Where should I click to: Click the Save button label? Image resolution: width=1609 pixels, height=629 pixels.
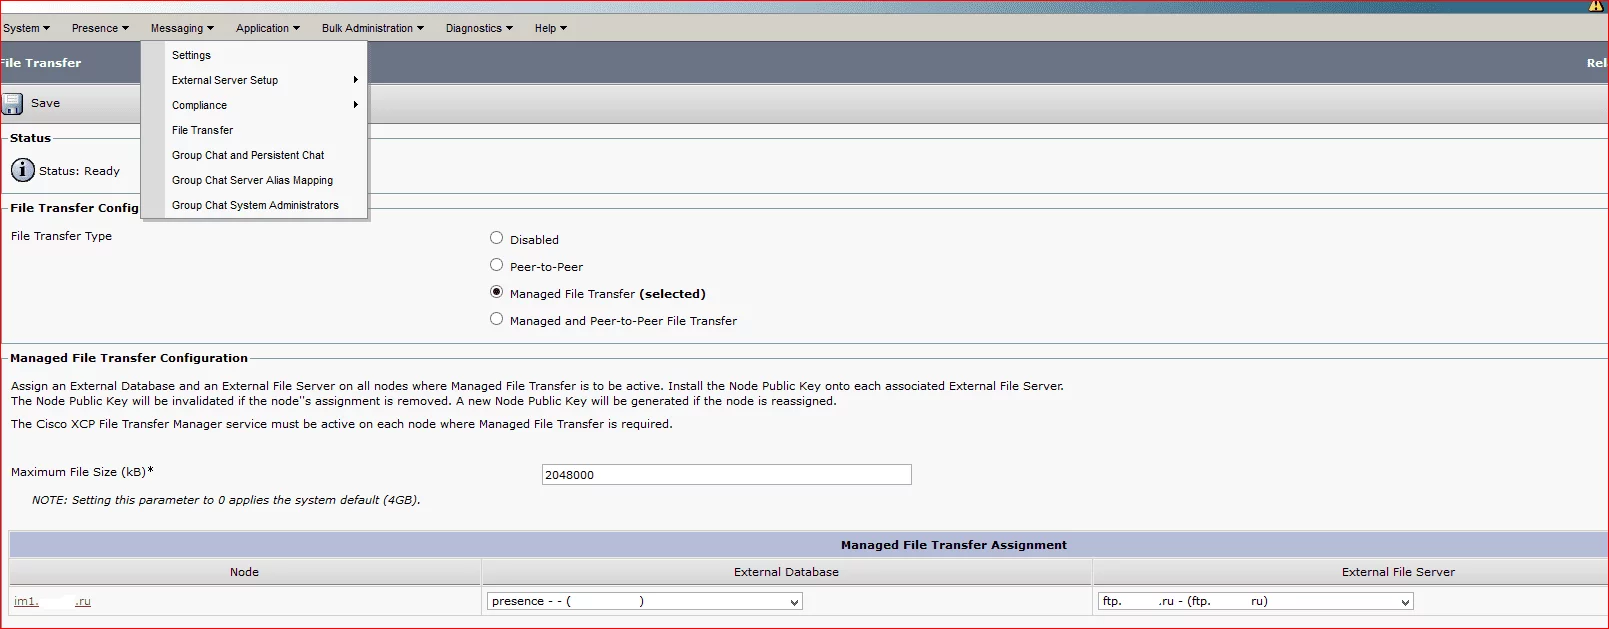(x=45, y=103)
